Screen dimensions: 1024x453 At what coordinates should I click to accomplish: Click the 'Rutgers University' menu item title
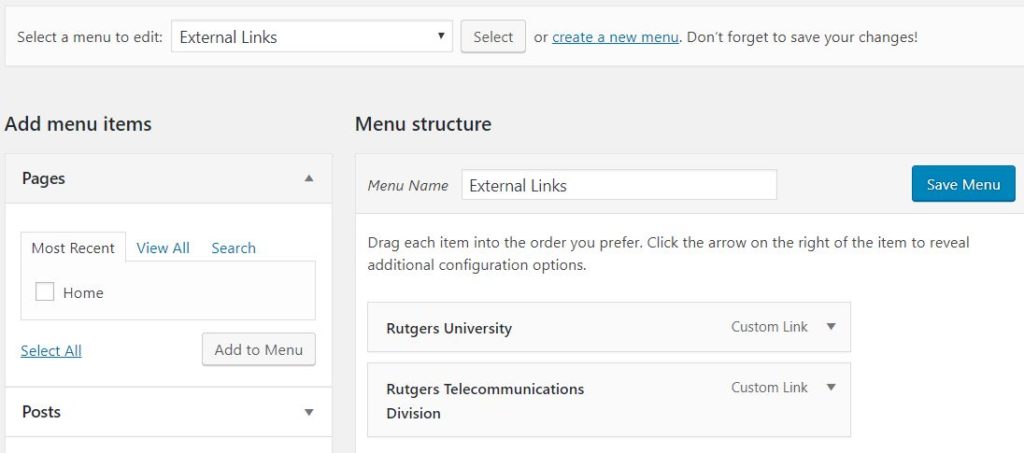point(449,328)
